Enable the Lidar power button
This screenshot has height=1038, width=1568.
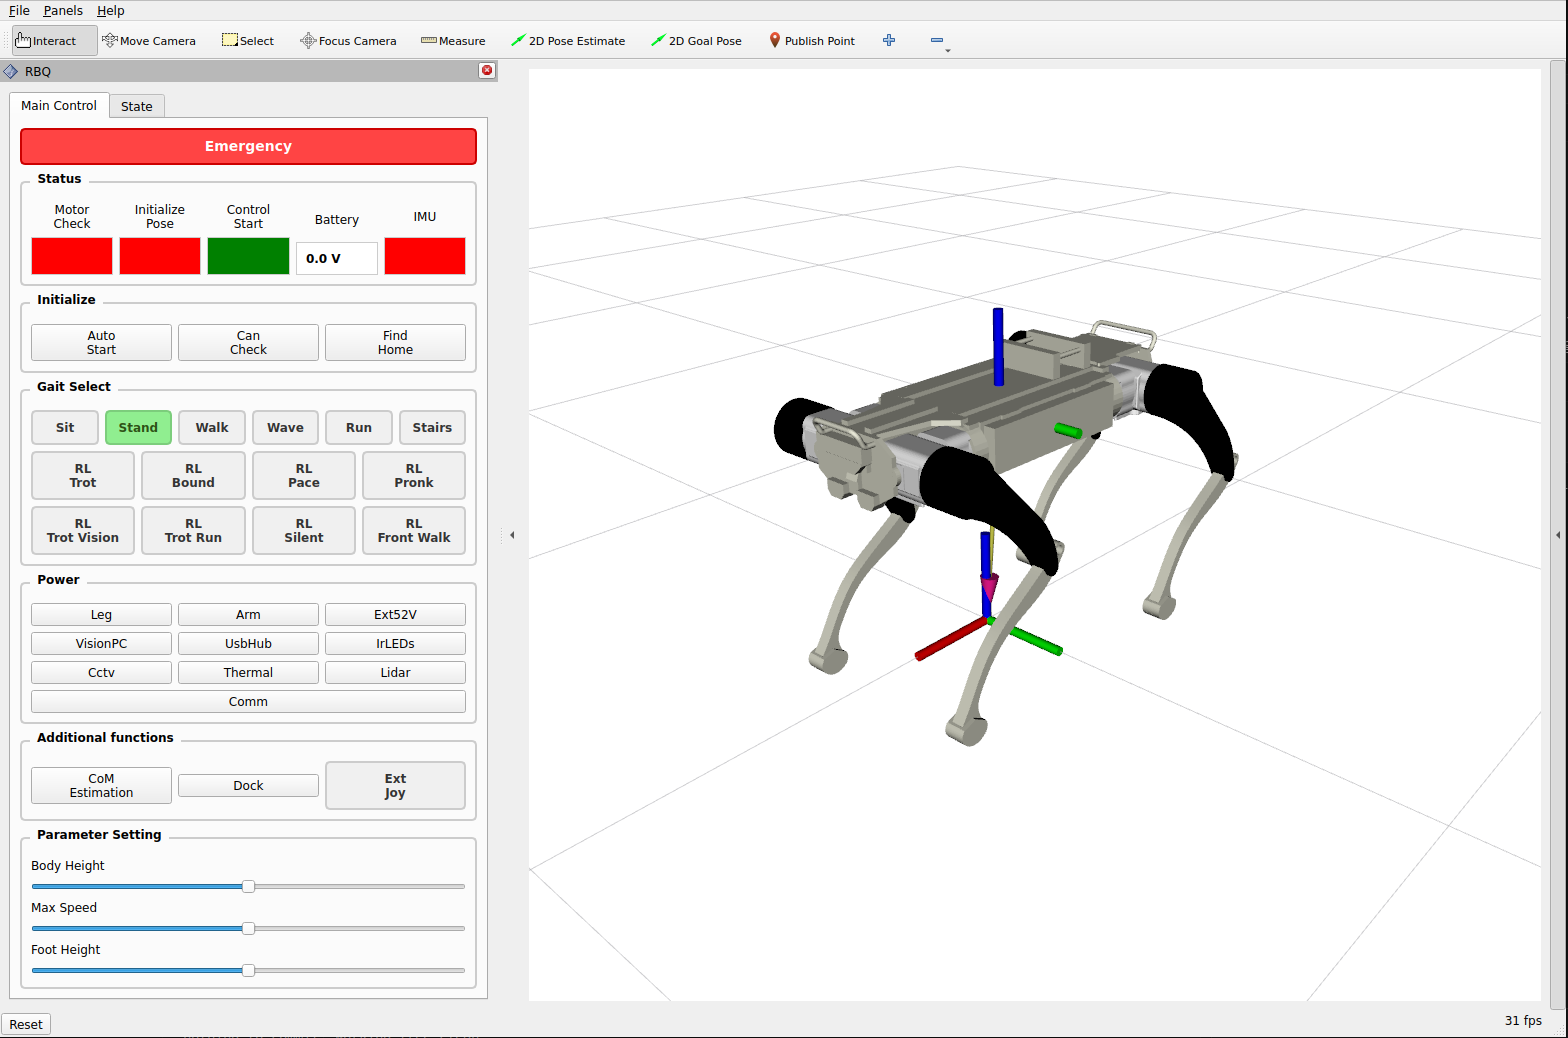click(x=395, y=673)
